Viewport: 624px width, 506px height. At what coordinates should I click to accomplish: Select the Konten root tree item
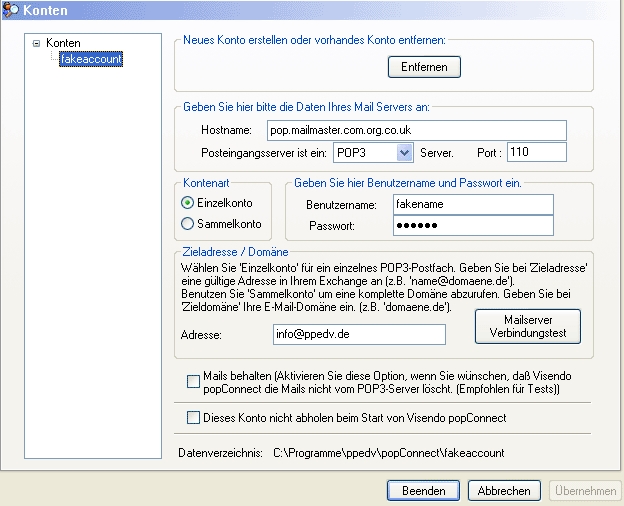(x=63, y=44)
